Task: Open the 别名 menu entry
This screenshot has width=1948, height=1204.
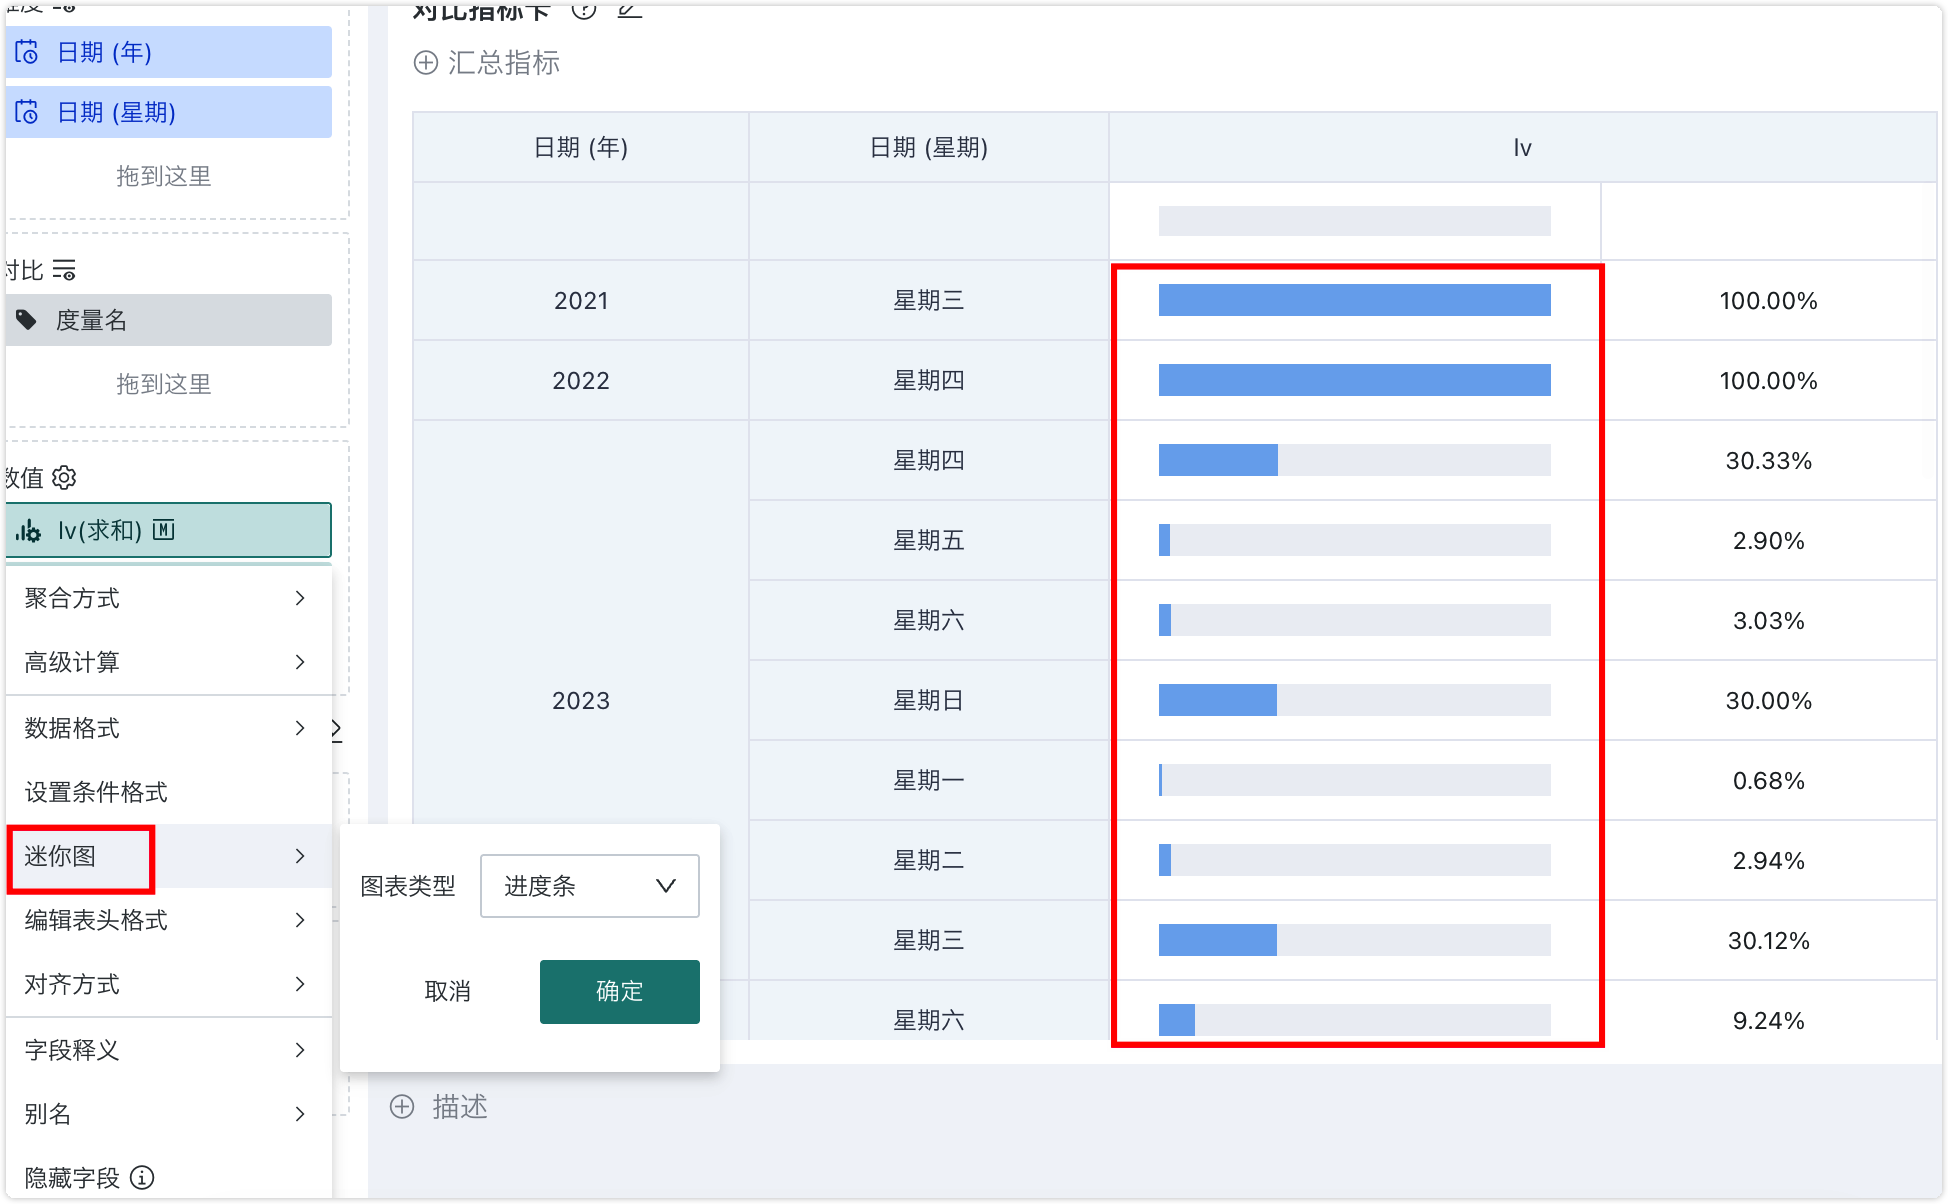Action: pos(169,1114)
